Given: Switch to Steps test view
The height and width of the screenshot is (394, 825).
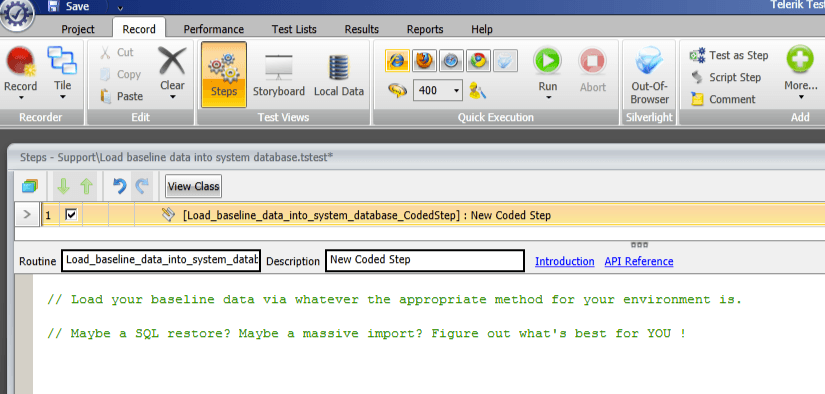Looking at the screenshot, I should pos(224,75).
